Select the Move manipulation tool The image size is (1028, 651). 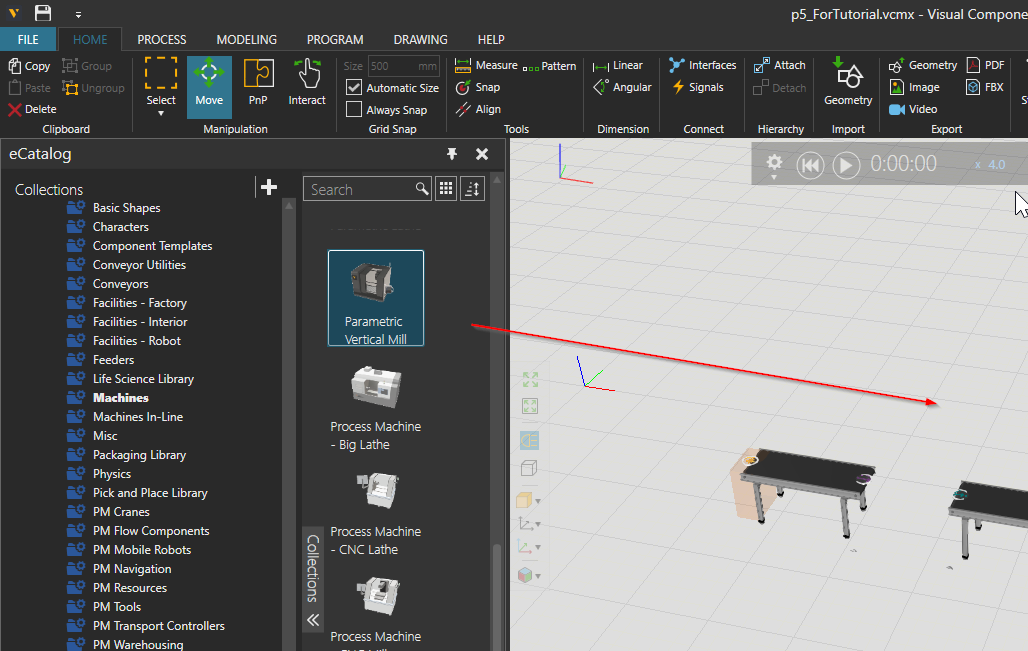point(209,87)
